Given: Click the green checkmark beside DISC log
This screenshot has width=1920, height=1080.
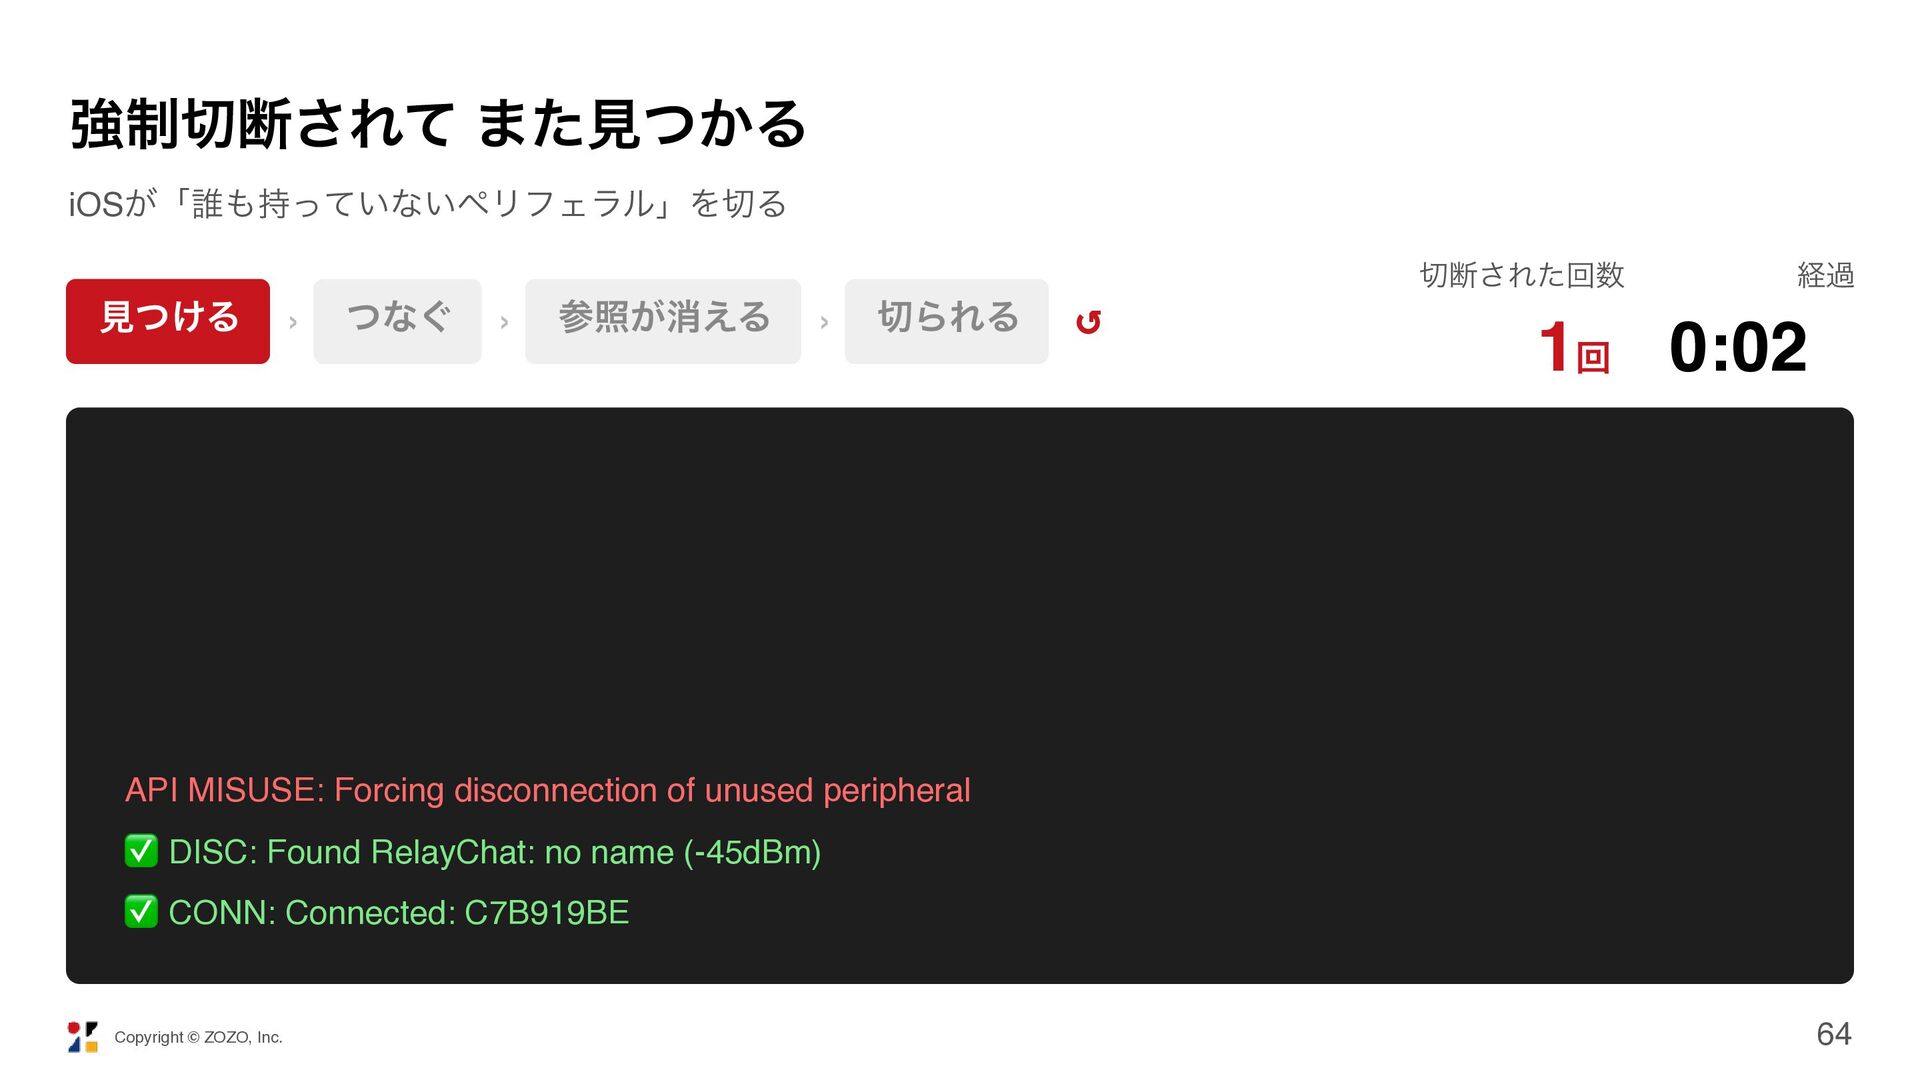Looking at the screenshot, I should 141,851.
